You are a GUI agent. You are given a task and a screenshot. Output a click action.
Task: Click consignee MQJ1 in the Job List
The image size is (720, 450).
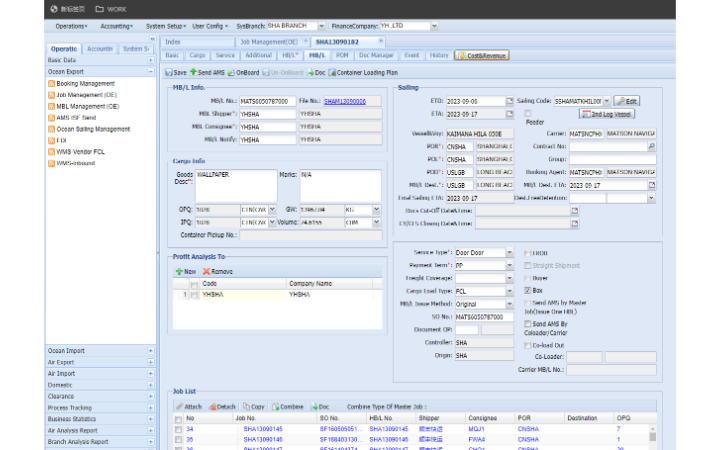pyautogui.click(x=476, y=429)
